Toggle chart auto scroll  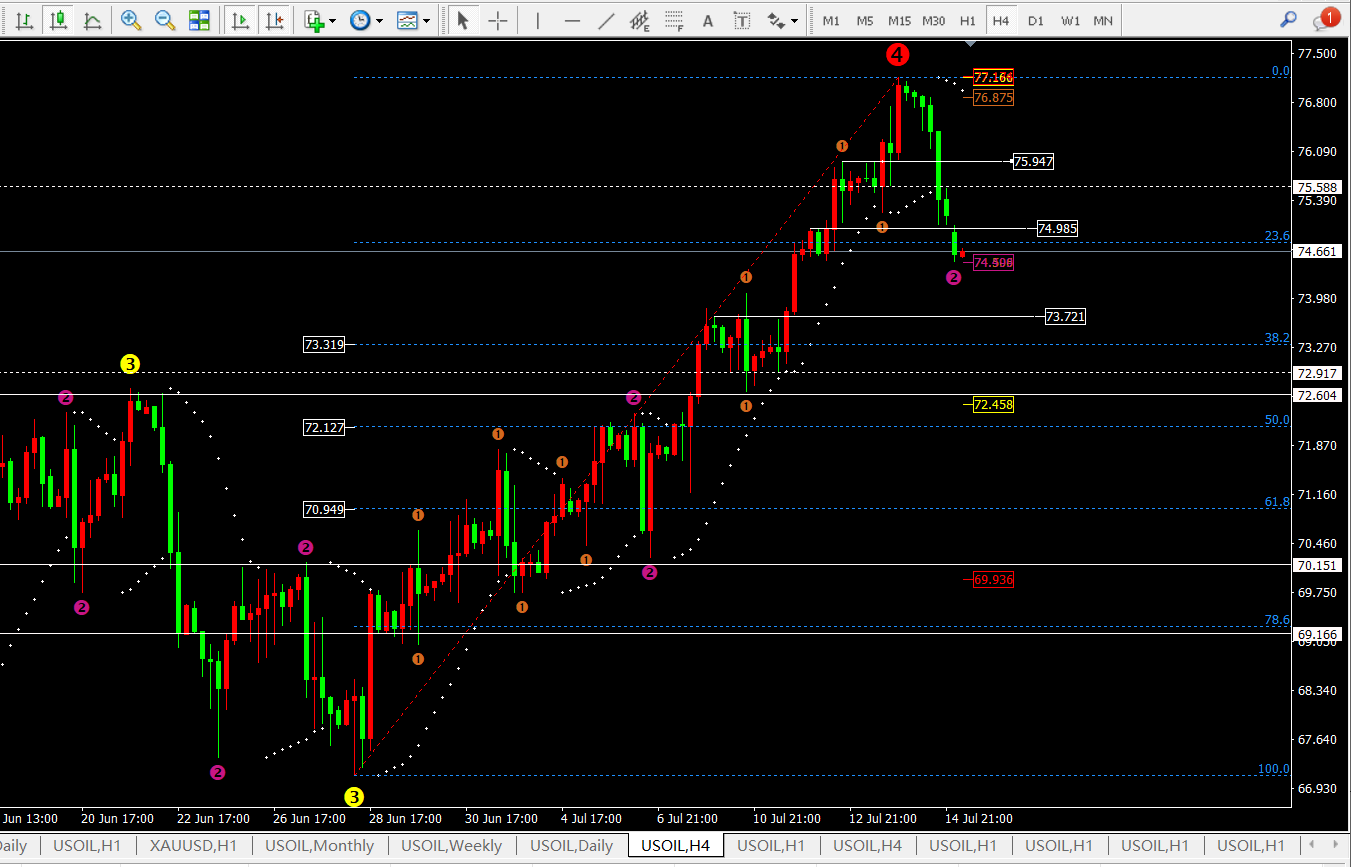(x=240, y=20)
